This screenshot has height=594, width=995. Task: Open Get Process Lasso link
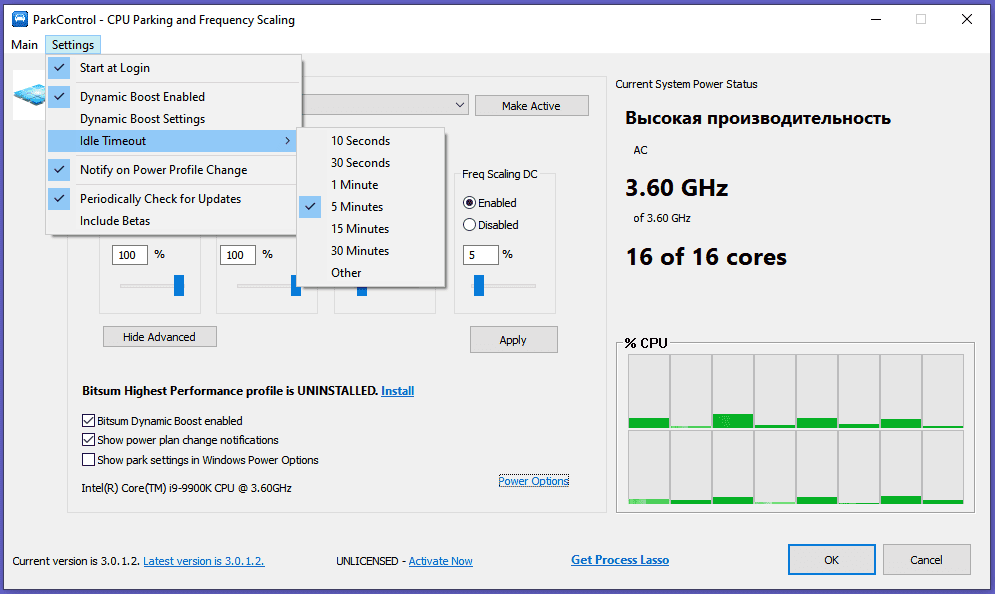620,560
